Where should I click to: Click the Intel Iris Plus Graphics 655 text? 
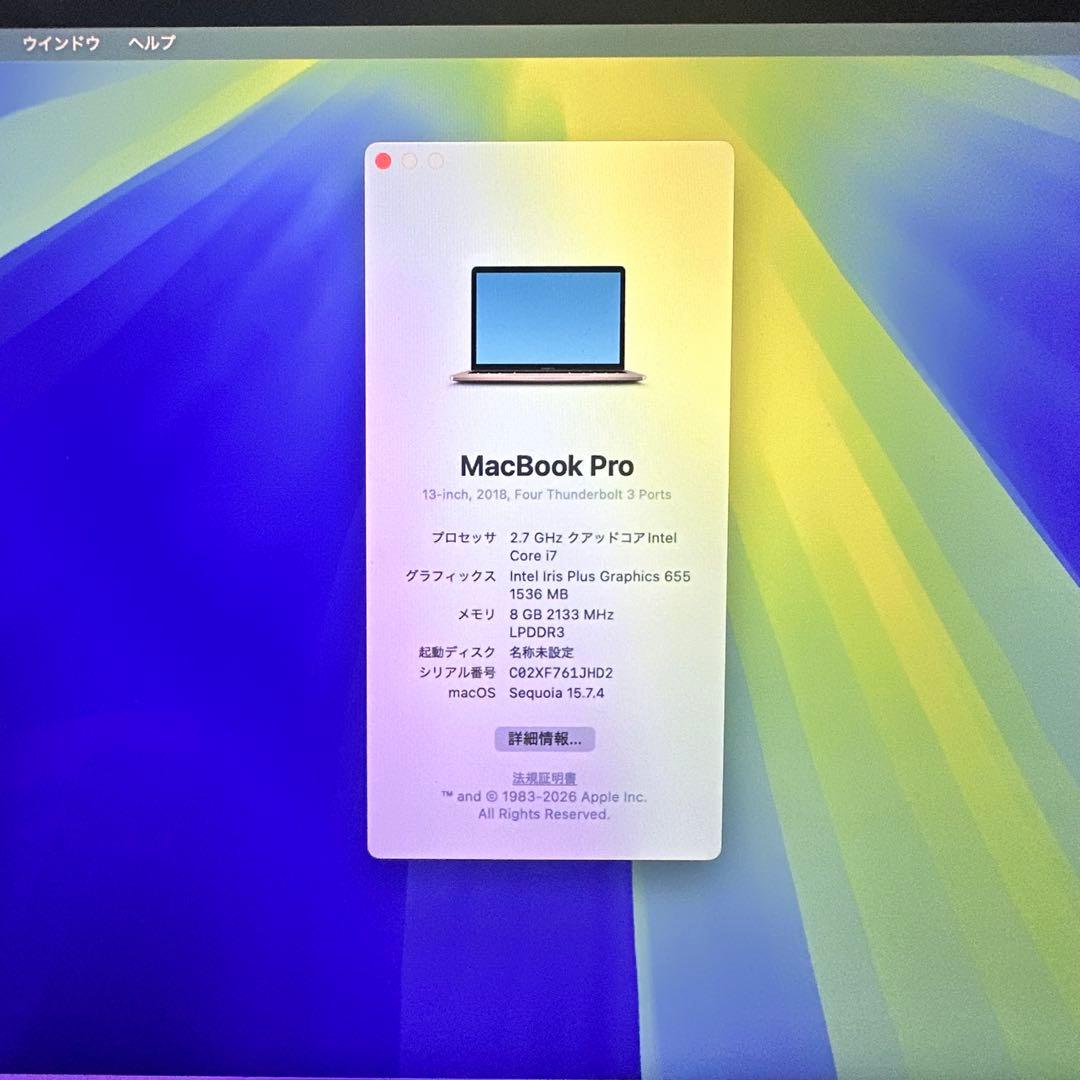click(600, 577)
